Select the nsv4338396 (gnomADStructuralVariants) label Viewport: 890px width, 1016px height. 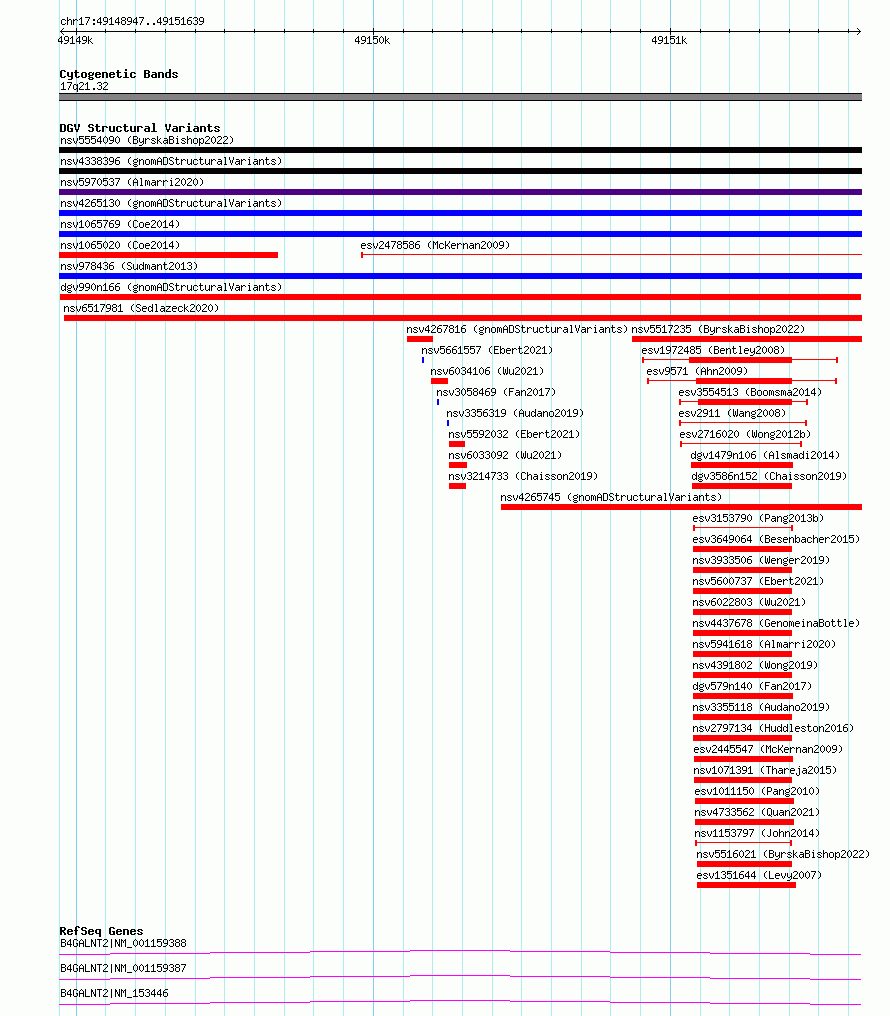pyautogui.click(x=171, y=161)
